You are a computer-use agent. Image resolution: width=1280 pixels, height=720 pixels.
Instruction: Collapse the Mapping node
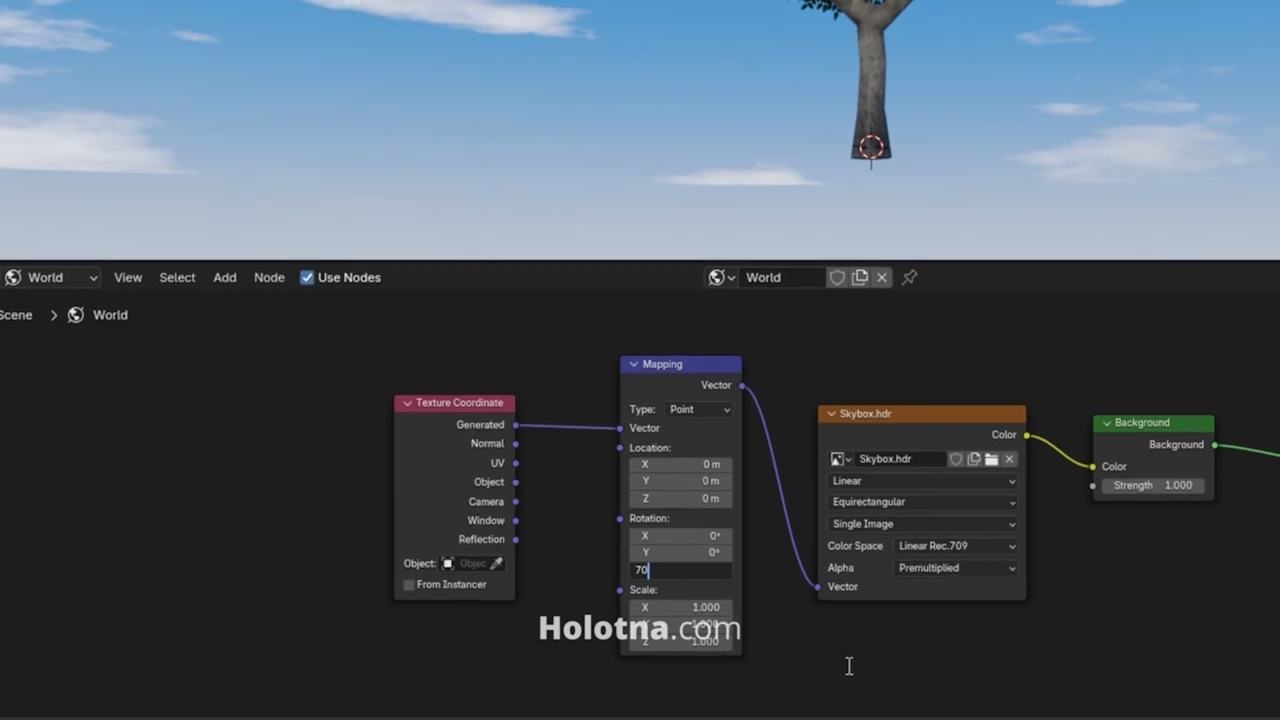(x=633, y=365)
